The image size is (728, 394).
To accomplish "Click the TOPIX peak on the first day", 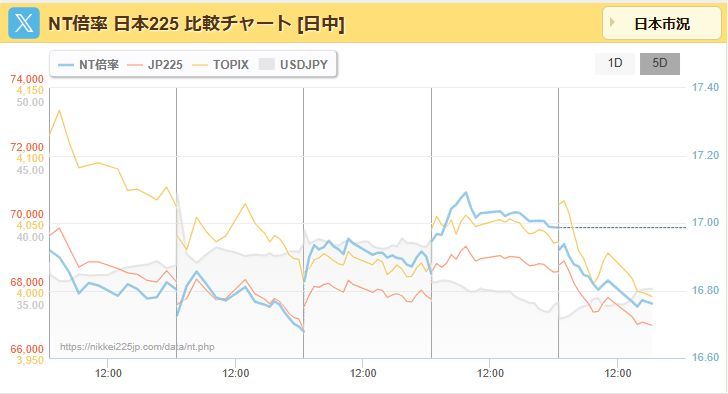I will (58, 110).
